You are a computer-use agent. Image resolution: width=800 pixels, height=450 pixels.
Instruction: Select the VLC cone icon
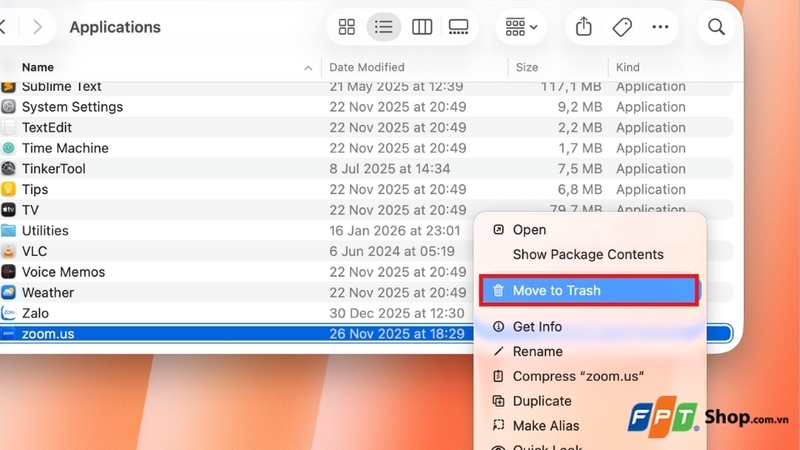coord(8,251)
